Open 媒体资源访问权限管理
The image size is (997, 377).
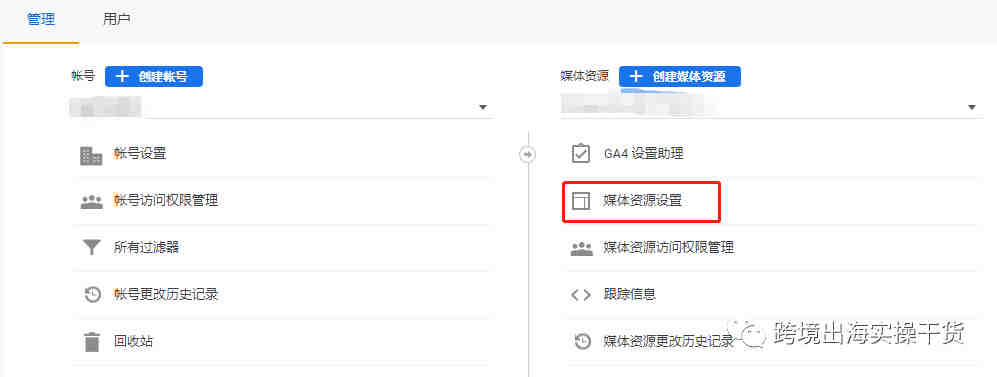pyautogui.click(x=669, y=248)
